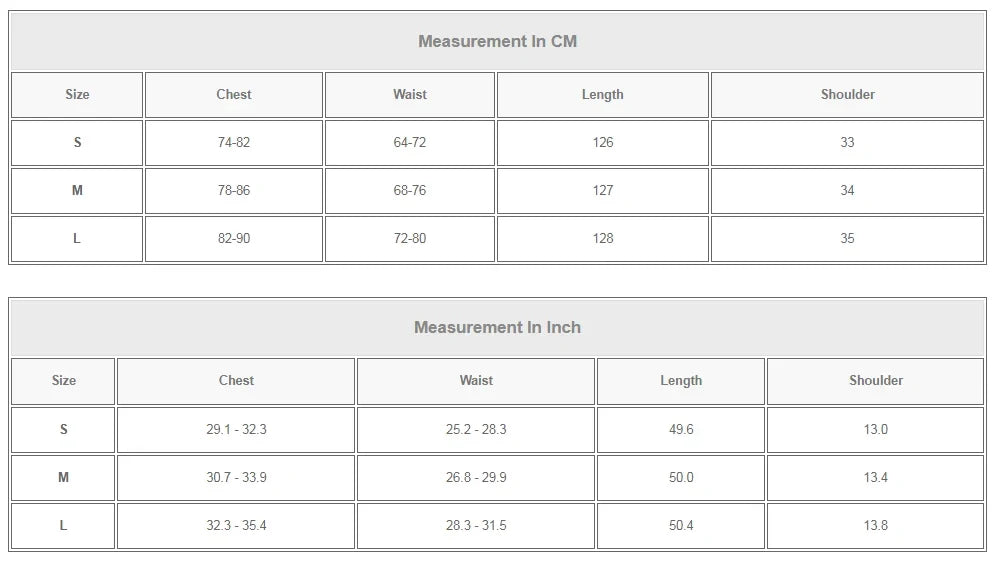Select the 127 length cell

pos(603,191)
